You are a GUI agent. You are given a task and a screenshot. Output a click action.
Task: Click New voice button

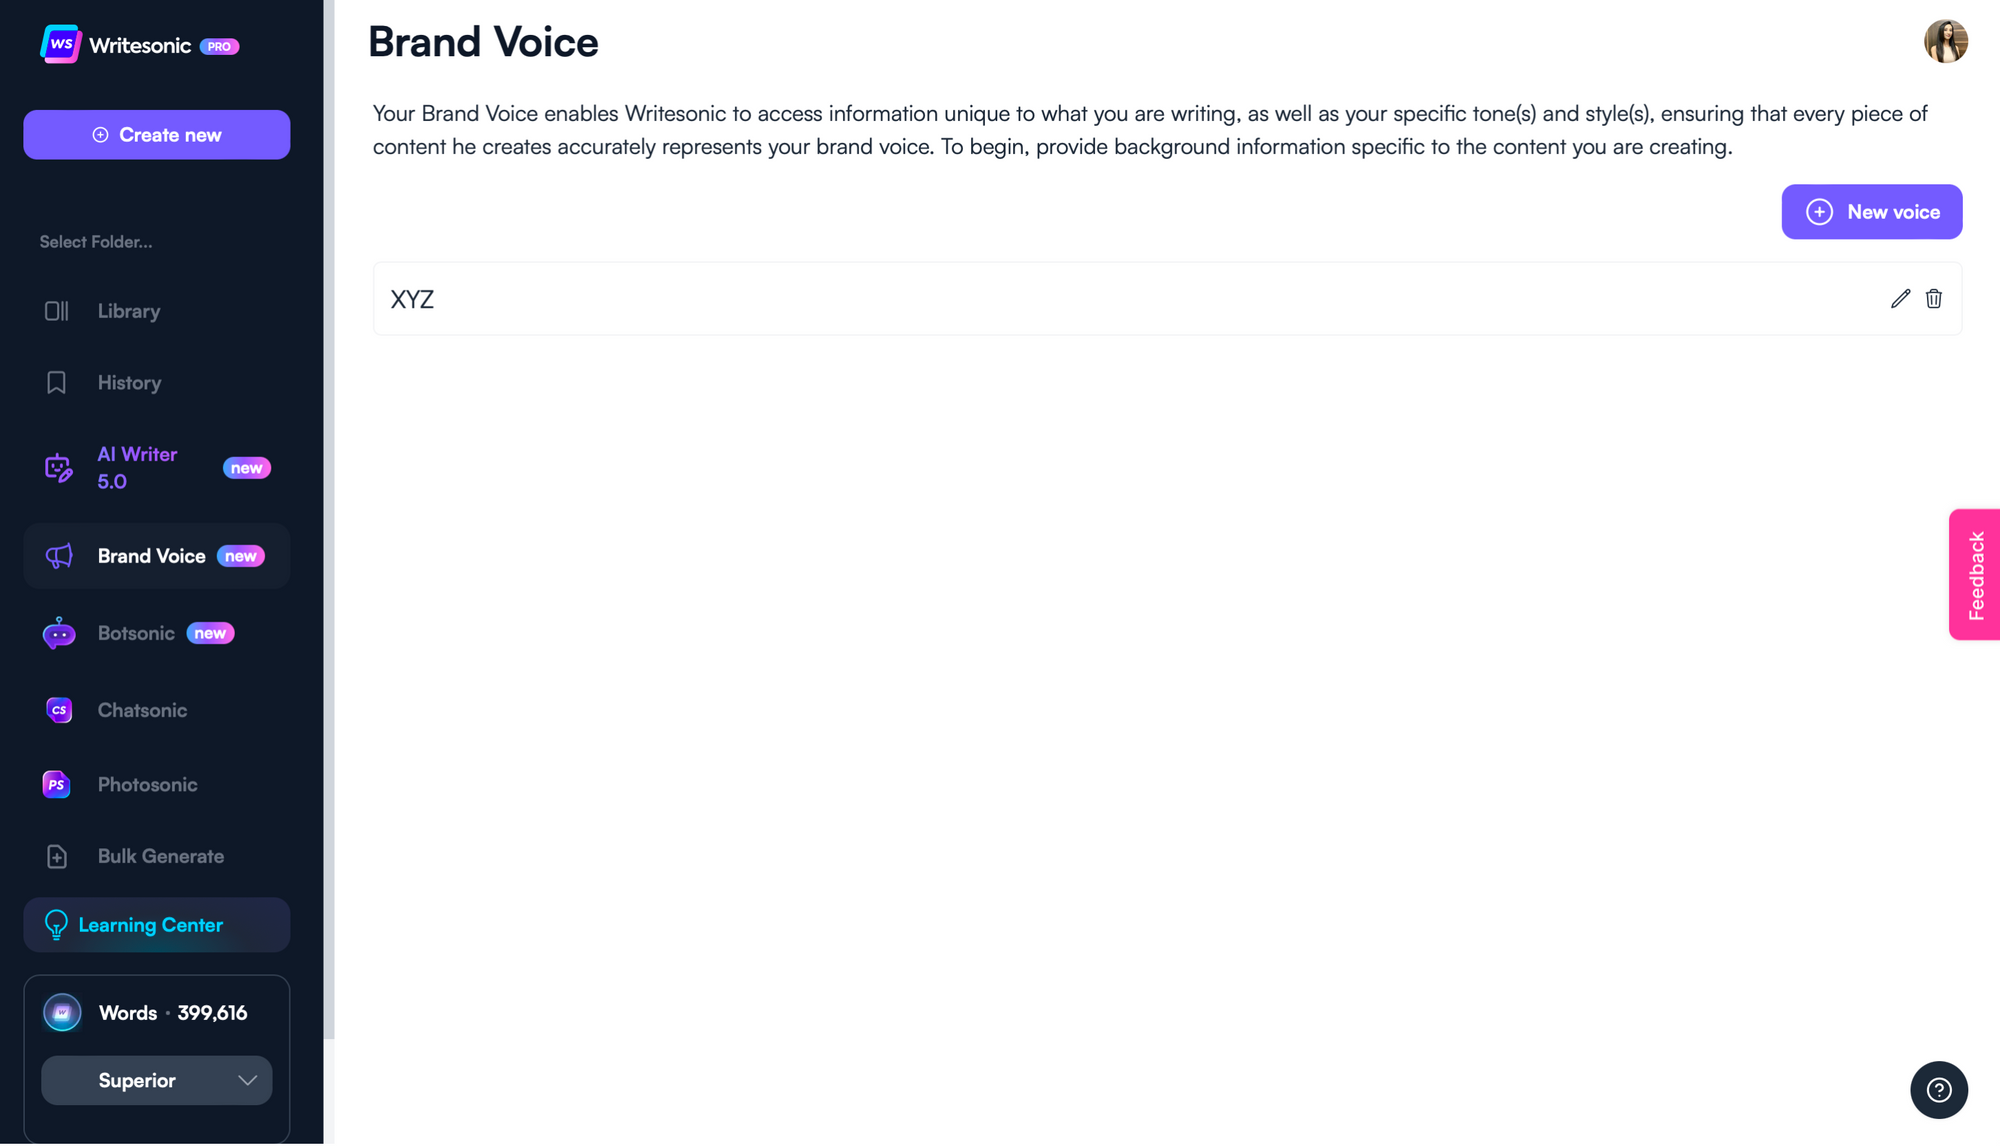(1872, 212)
